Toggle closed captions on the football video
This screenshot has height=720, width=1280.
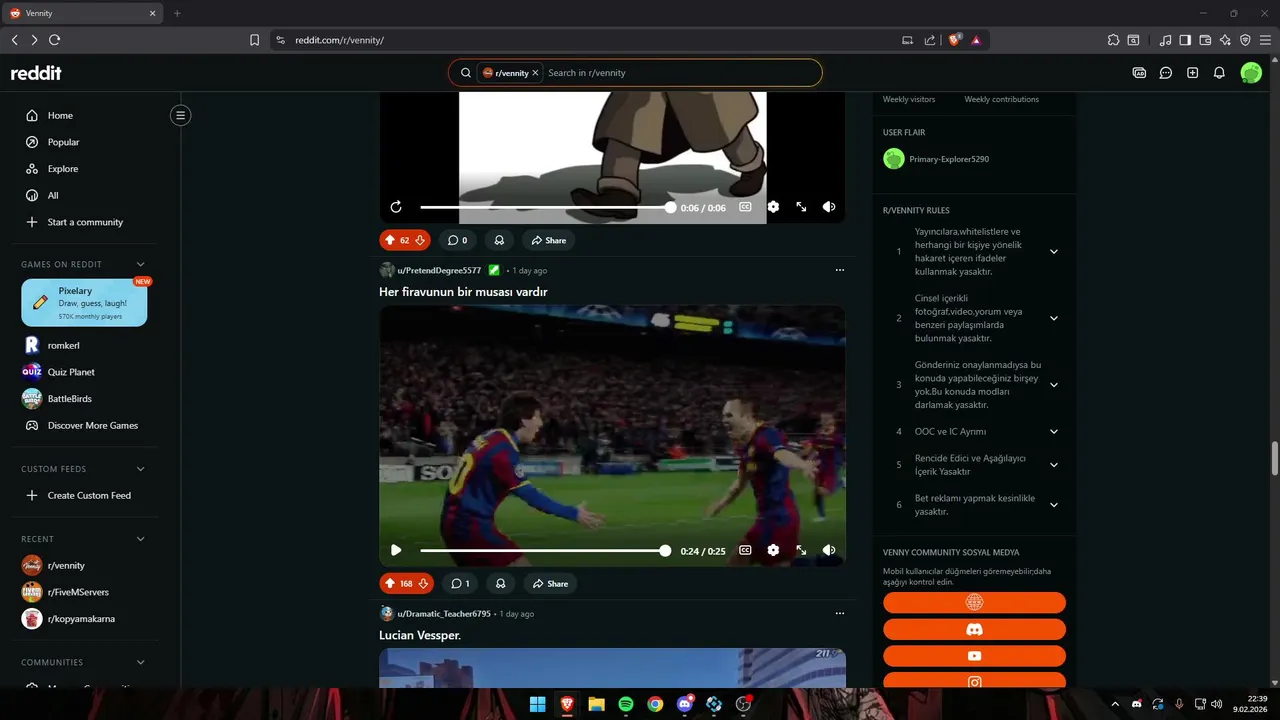click(x=745, y=550)
